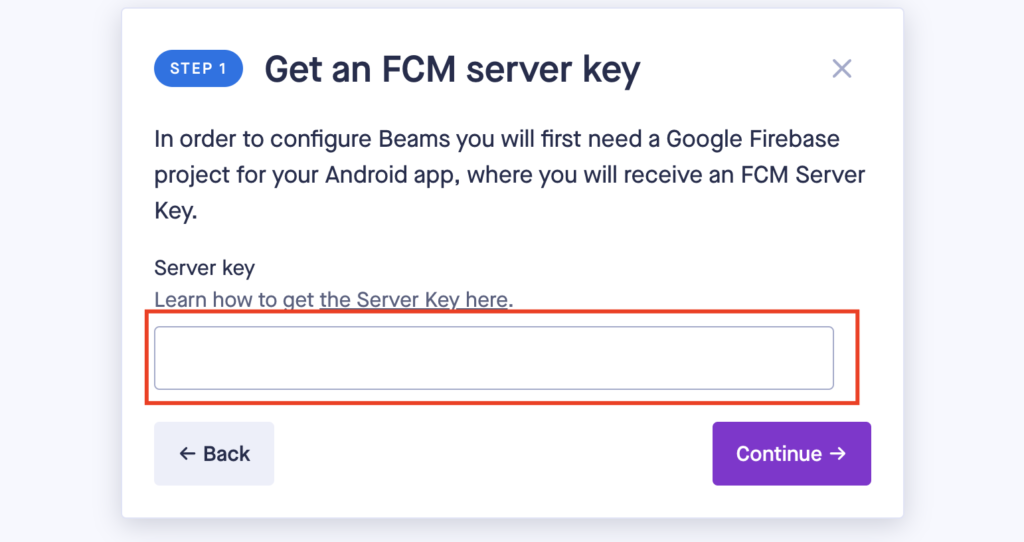Go back with the Back button
Image resolution: width=1024 pixels, height=542 pixels.
(214, 453)
